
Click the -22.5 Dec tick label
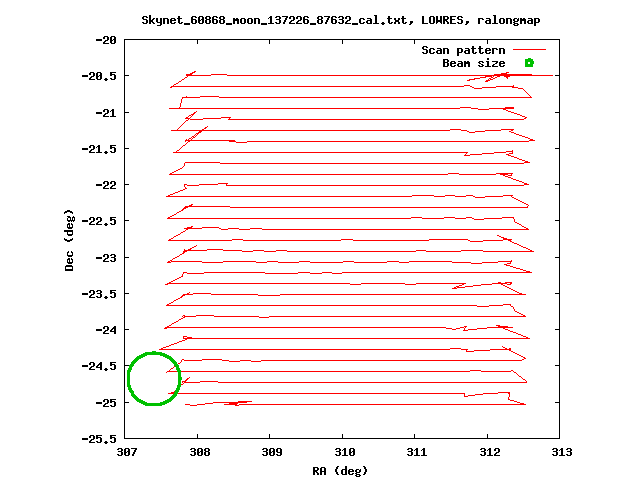pos(99,221)
